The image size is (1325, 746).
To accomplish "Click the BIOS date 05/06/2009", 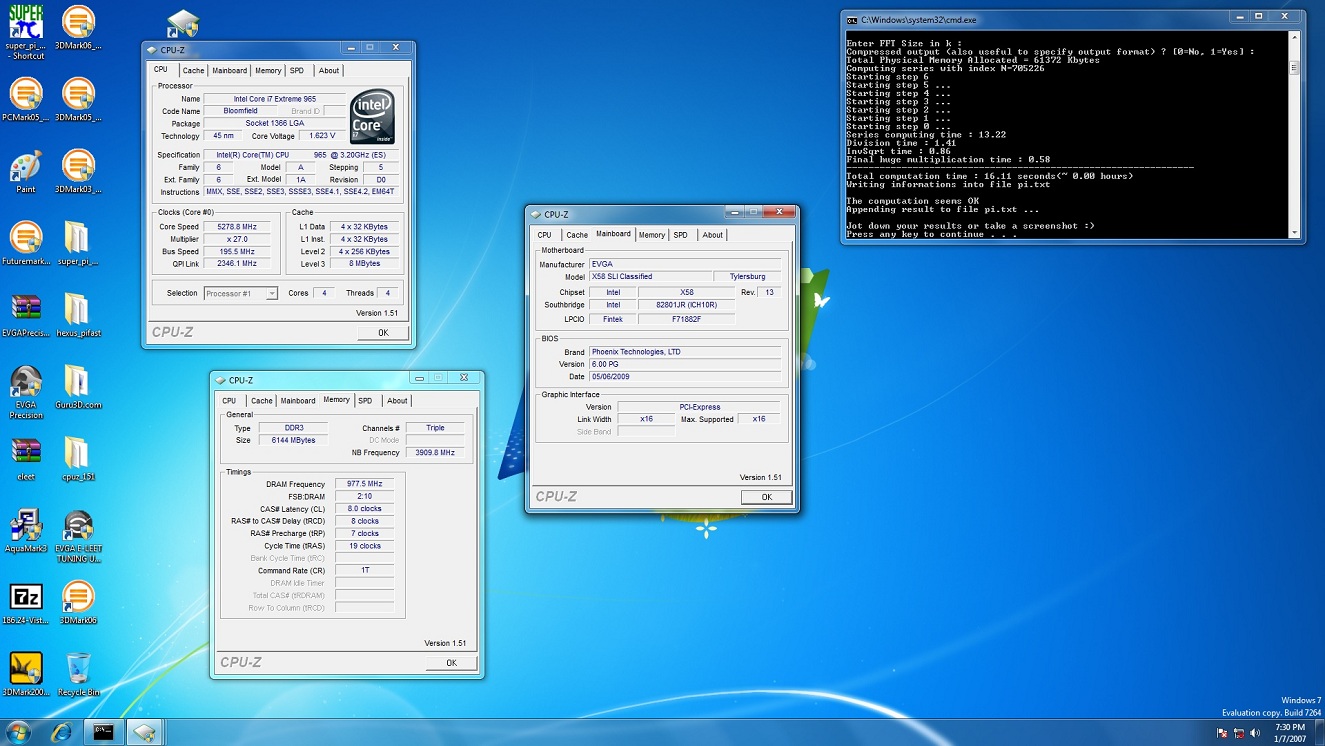I will click(x=685, y=376).
